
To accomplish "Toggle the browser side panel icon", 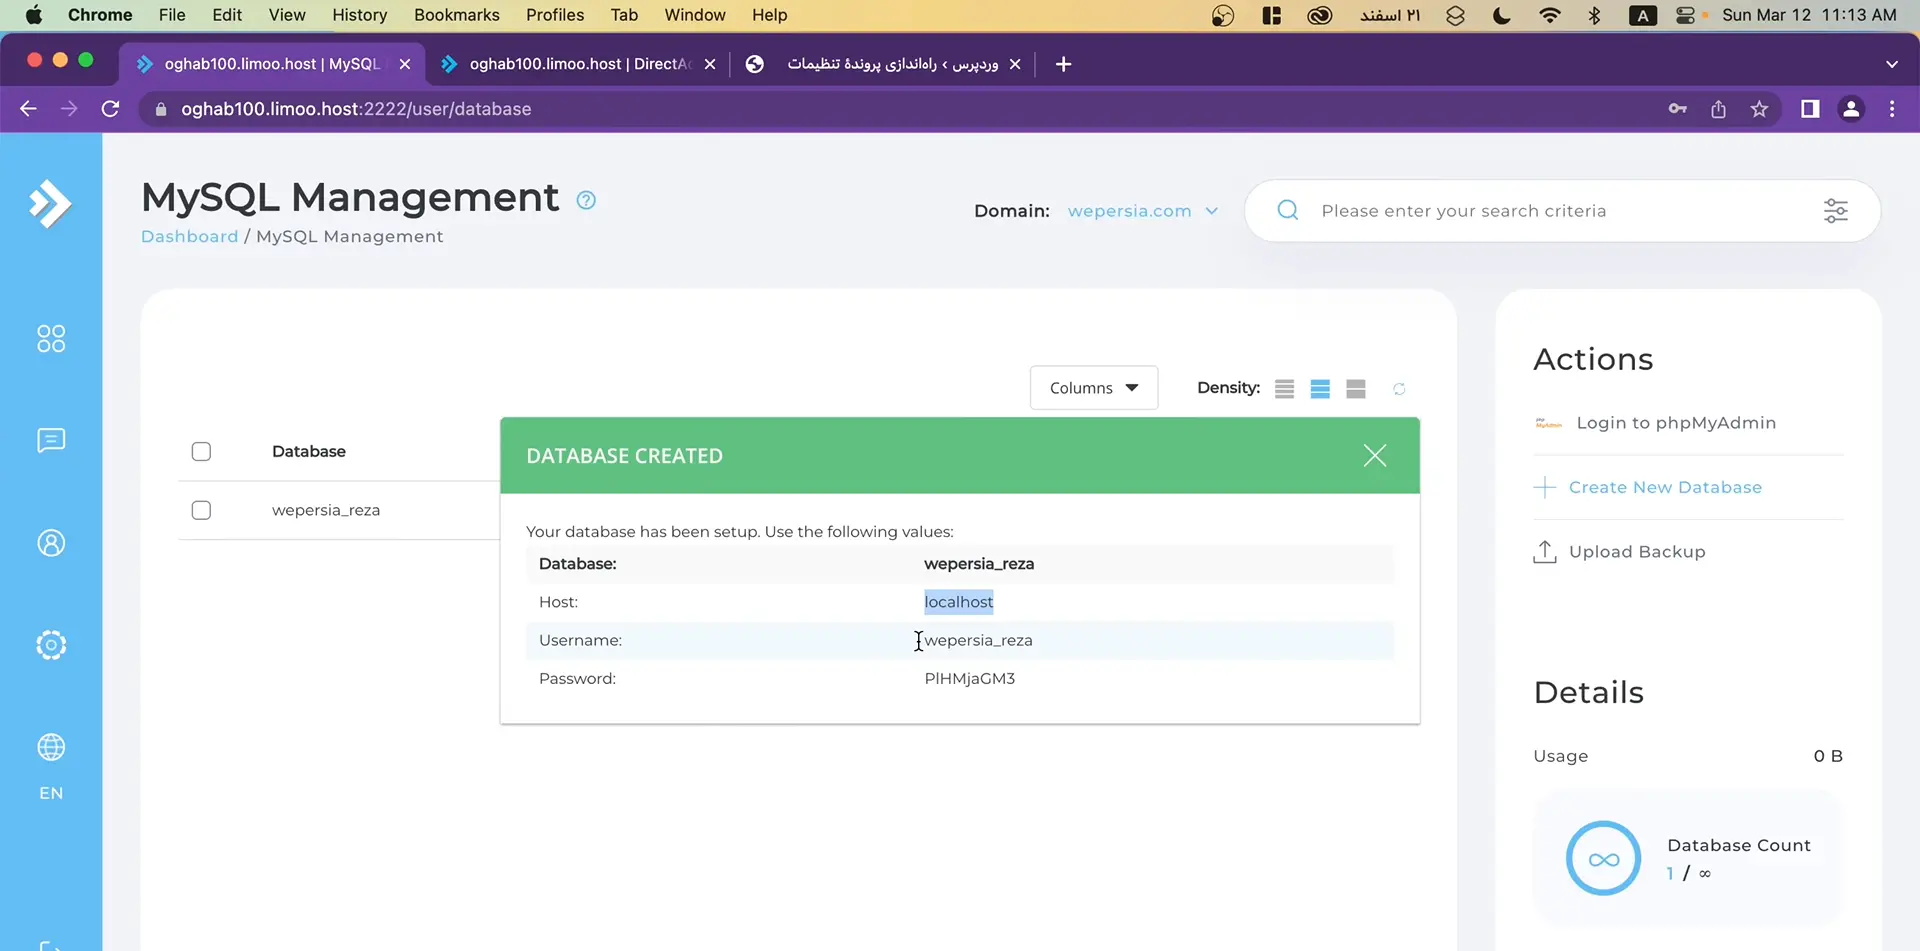I will [x=1810, y=109].
